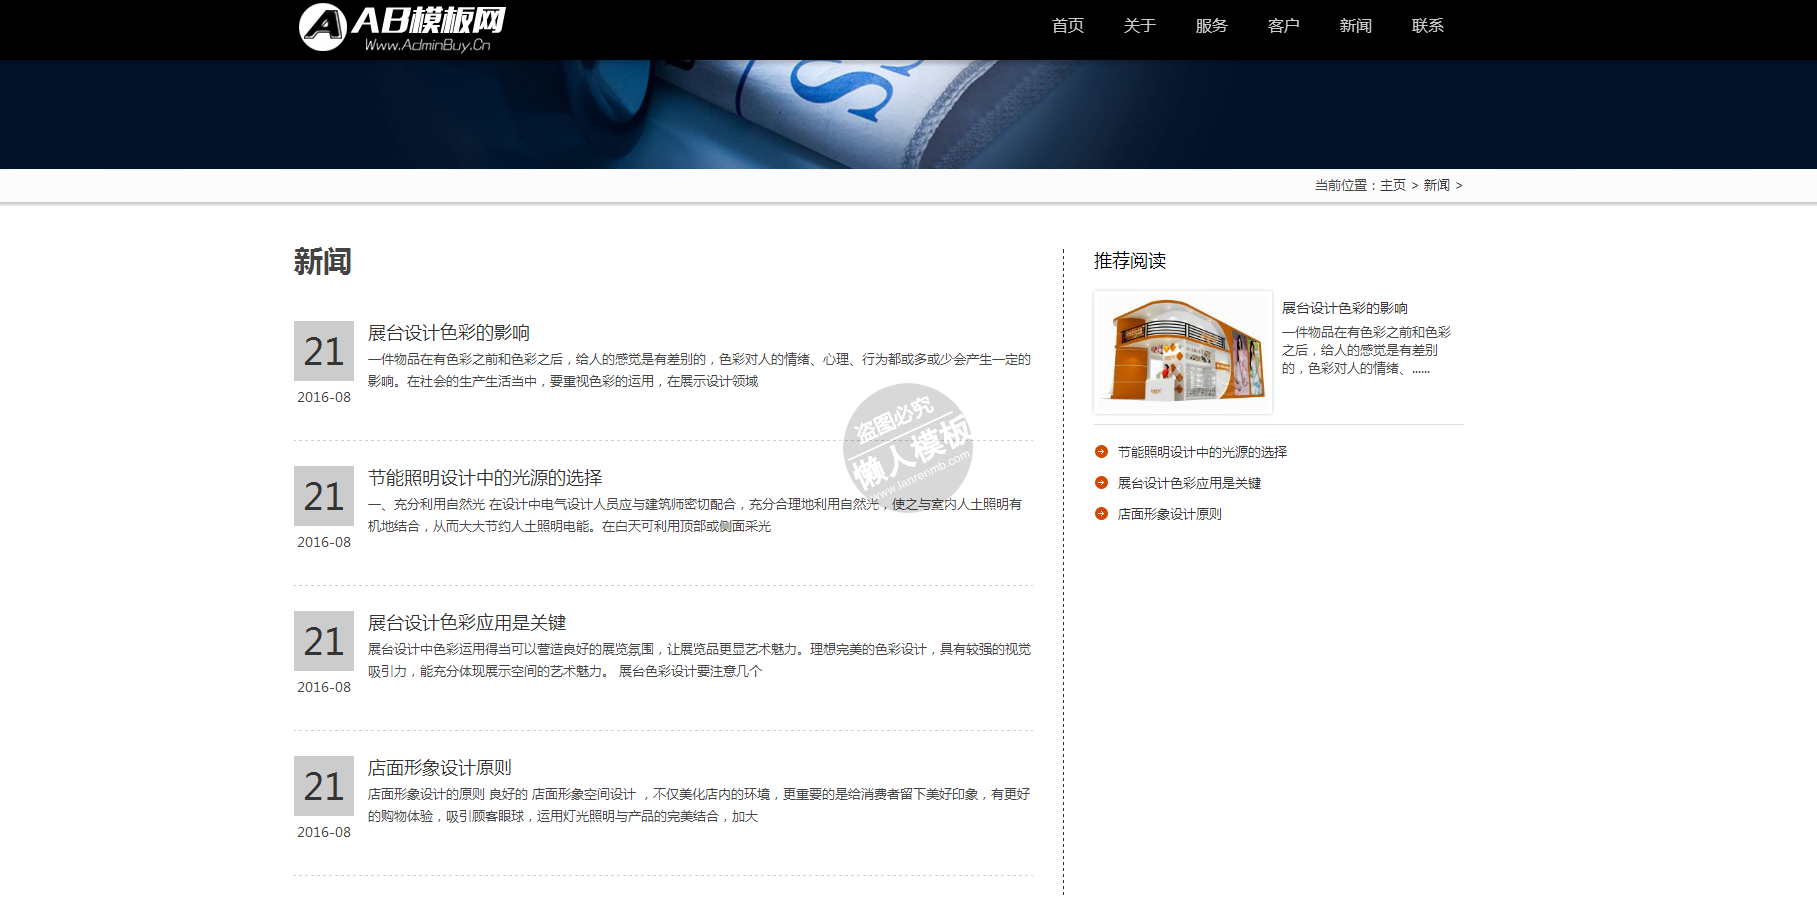Open the 客户 navigation item

coord(1283,26)
